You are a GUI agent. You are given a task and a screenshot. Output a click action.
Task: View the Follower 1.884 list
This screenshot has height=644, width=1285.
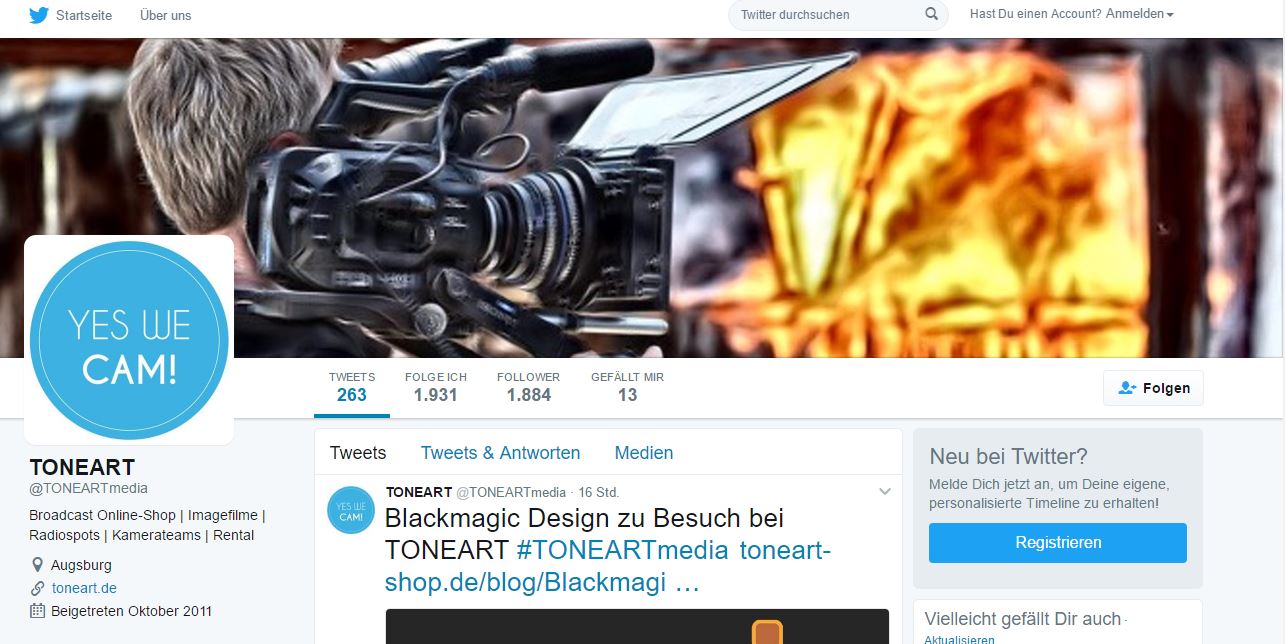point(528,387)
